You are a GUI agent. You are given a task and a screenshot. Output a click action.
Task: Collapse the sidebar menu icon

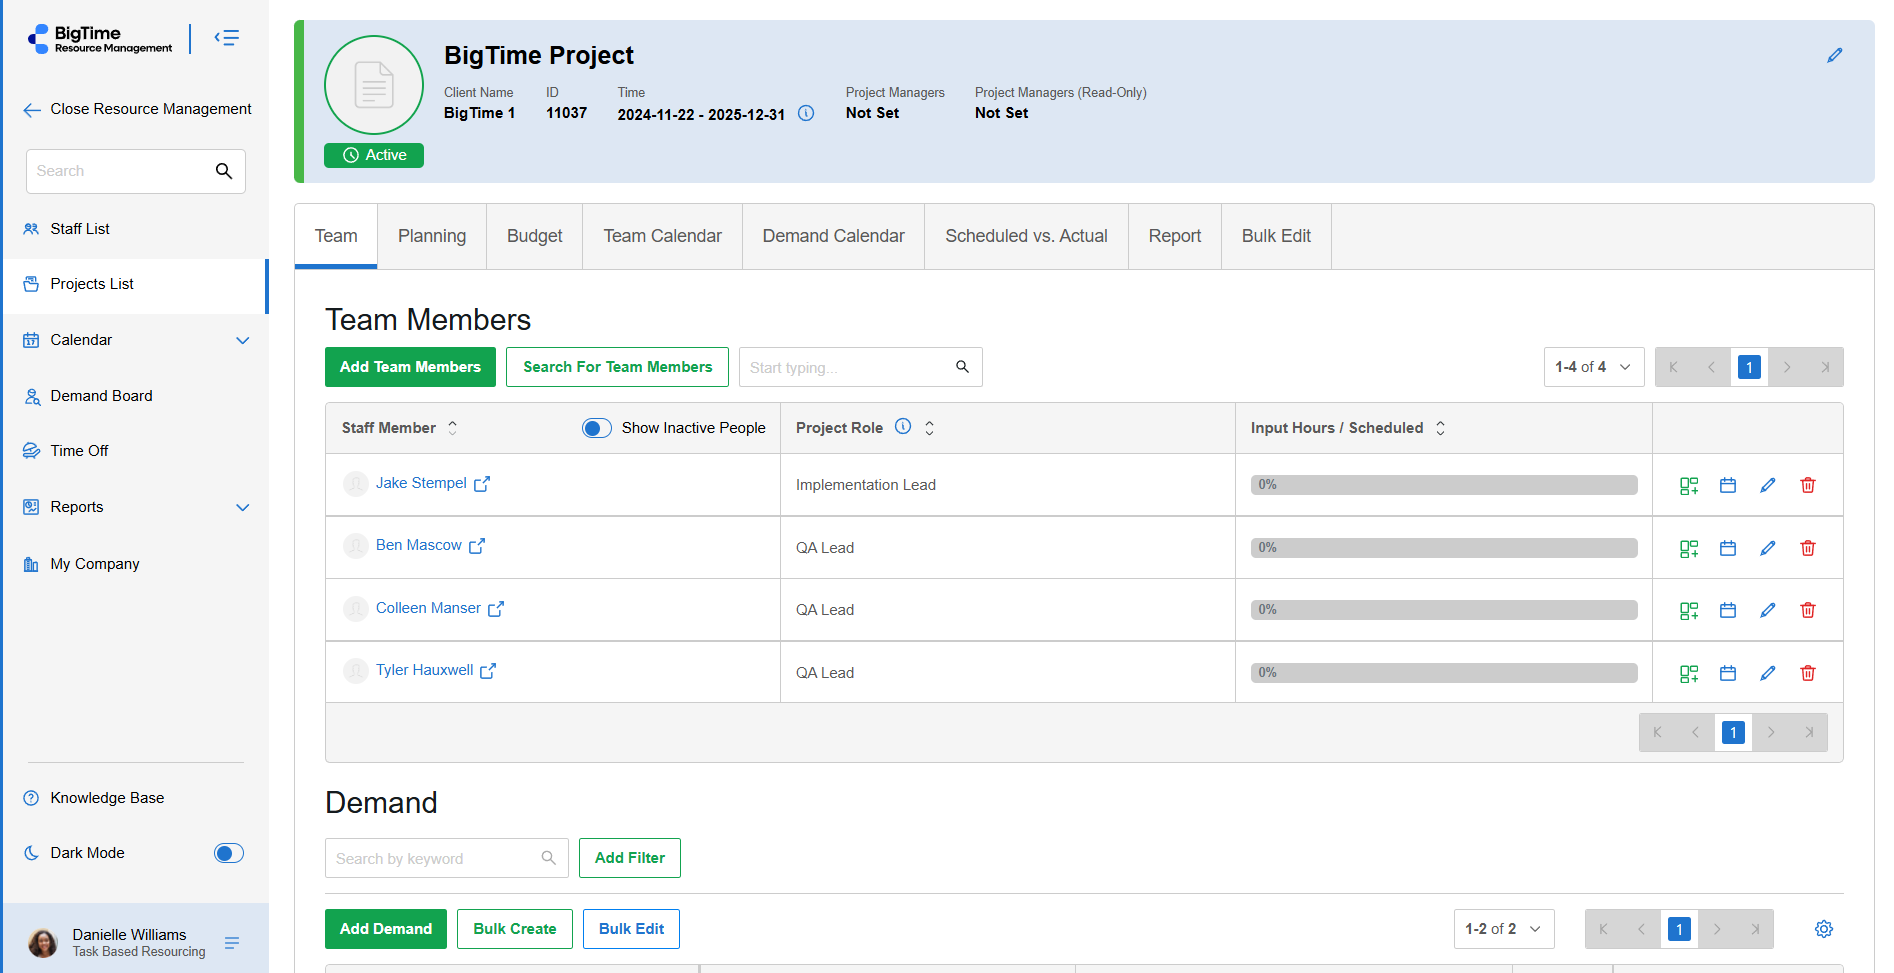[227, 38]
